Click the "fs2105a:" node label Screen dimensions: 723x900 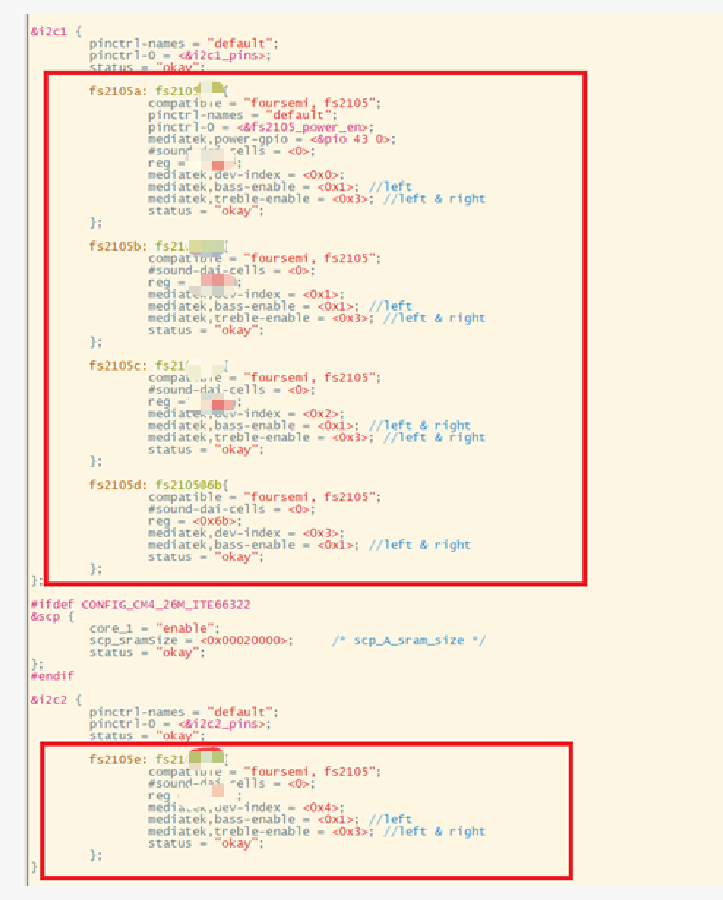click(x=118, y=91)
